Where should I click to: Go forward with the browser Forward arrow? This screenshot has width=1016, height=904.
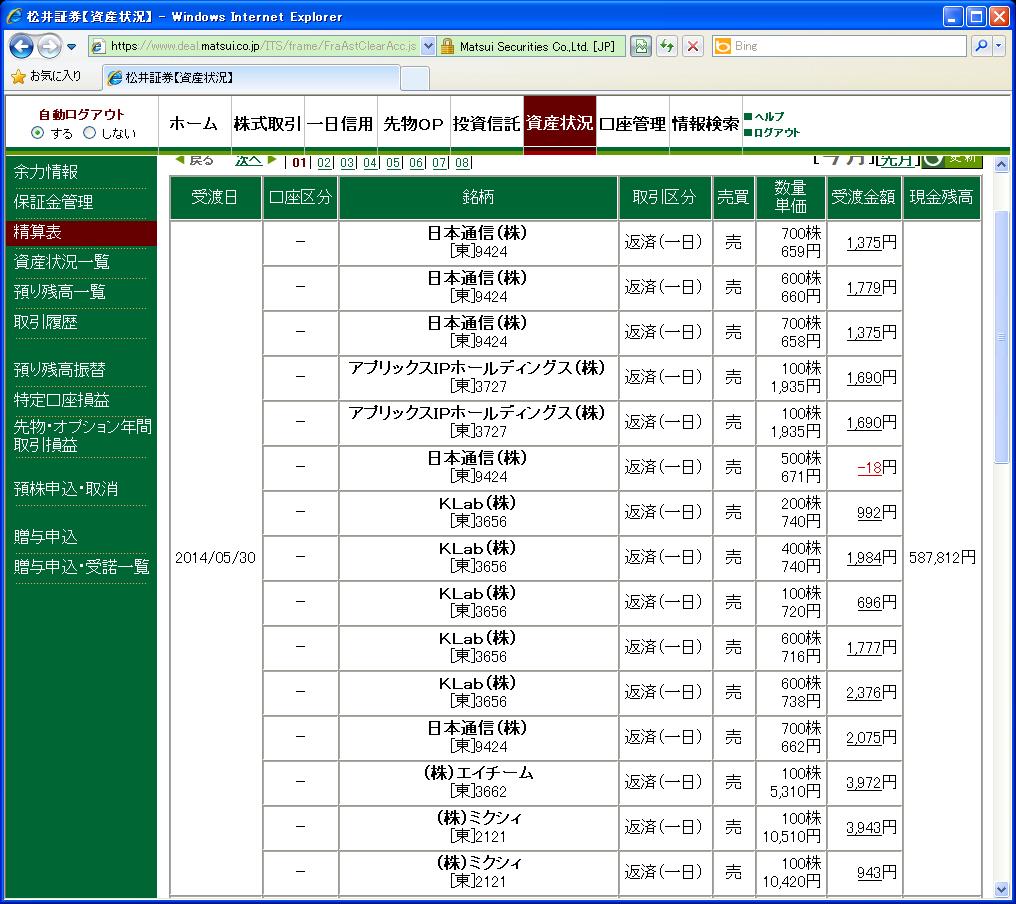(49, 46)
